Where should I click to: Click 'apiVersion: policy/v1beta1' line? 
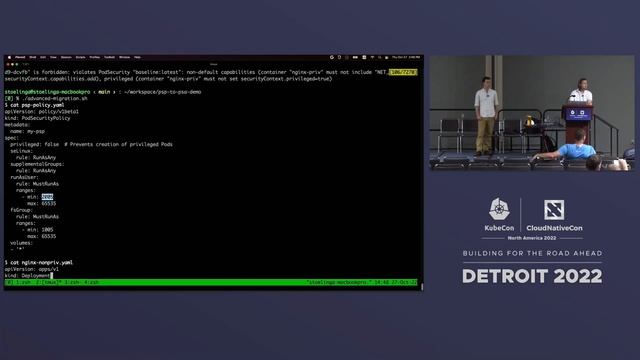point(42,111)
